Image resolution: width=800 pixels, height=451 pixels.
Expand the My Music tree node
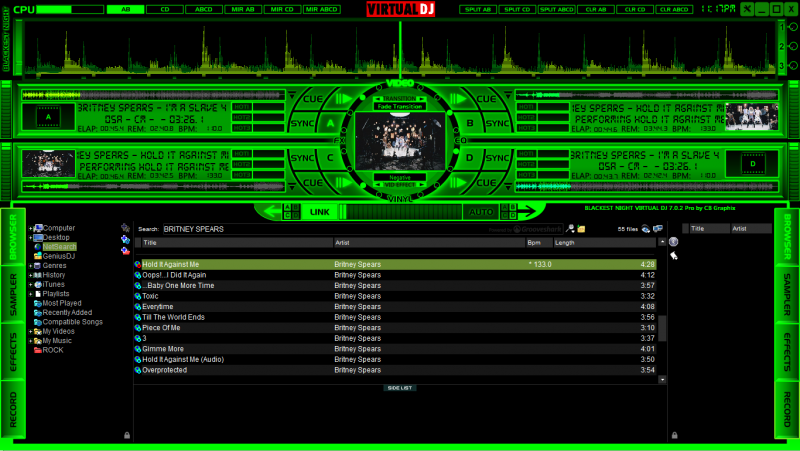click(x=31, y=341)
